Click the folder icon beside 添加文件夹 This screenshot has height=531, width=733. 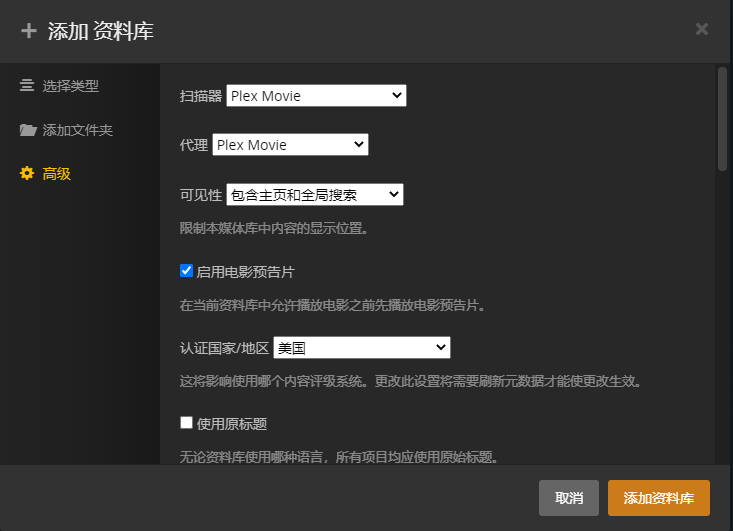click(28, 129)
